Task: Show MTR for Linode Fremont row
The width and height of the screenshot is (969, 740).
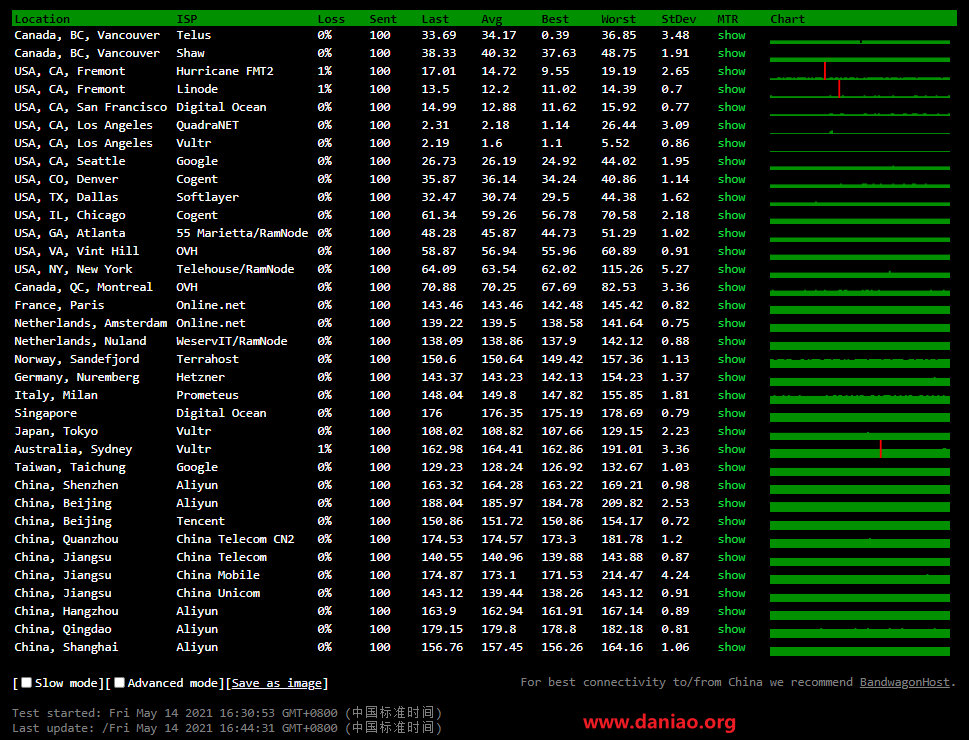Action: click(732, 89)
